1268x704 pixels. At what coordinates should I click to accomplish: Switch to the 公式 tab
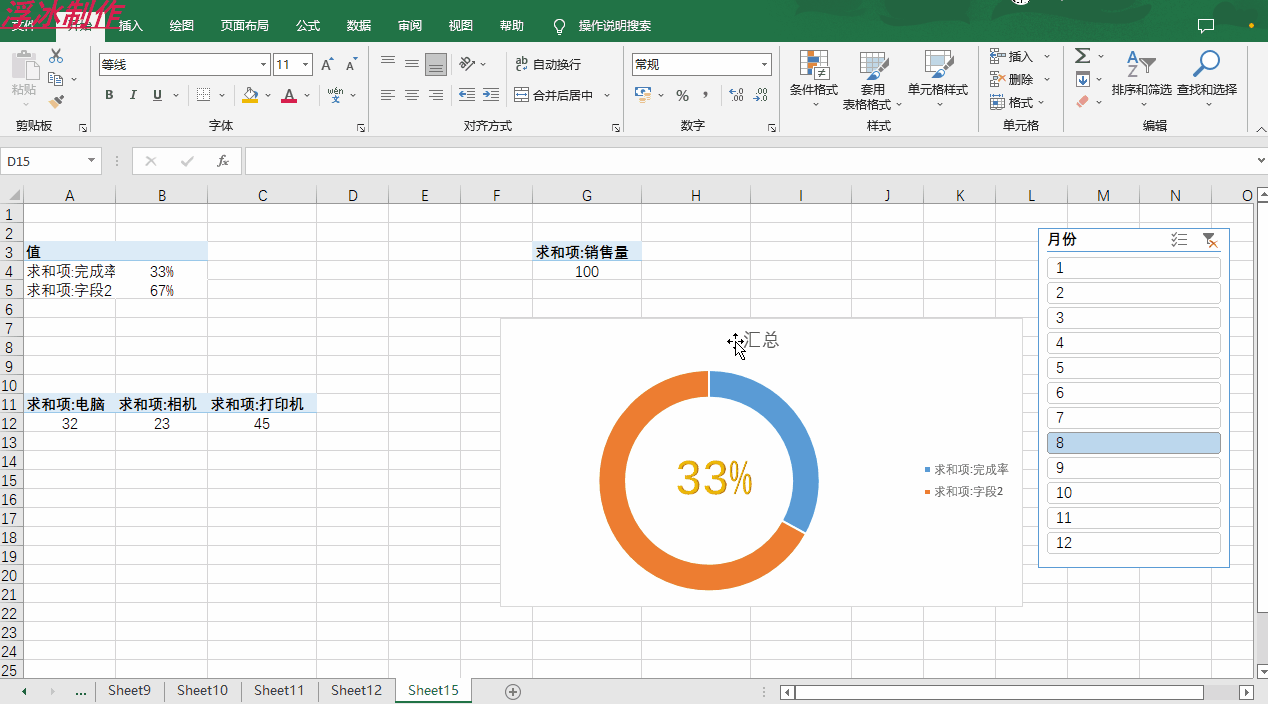click(x=308, y=26)
